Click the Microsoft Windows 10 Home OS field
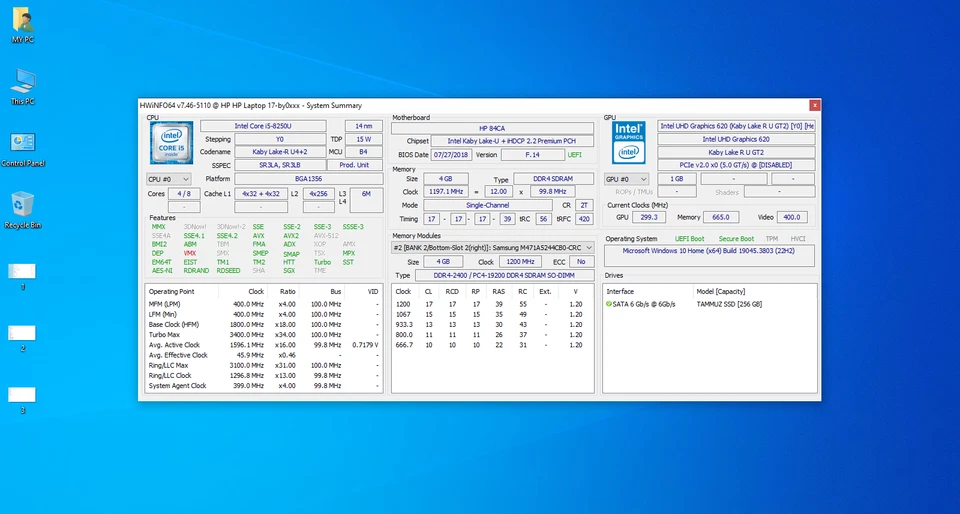Screen dimensions: 960x514 point(709,255)
